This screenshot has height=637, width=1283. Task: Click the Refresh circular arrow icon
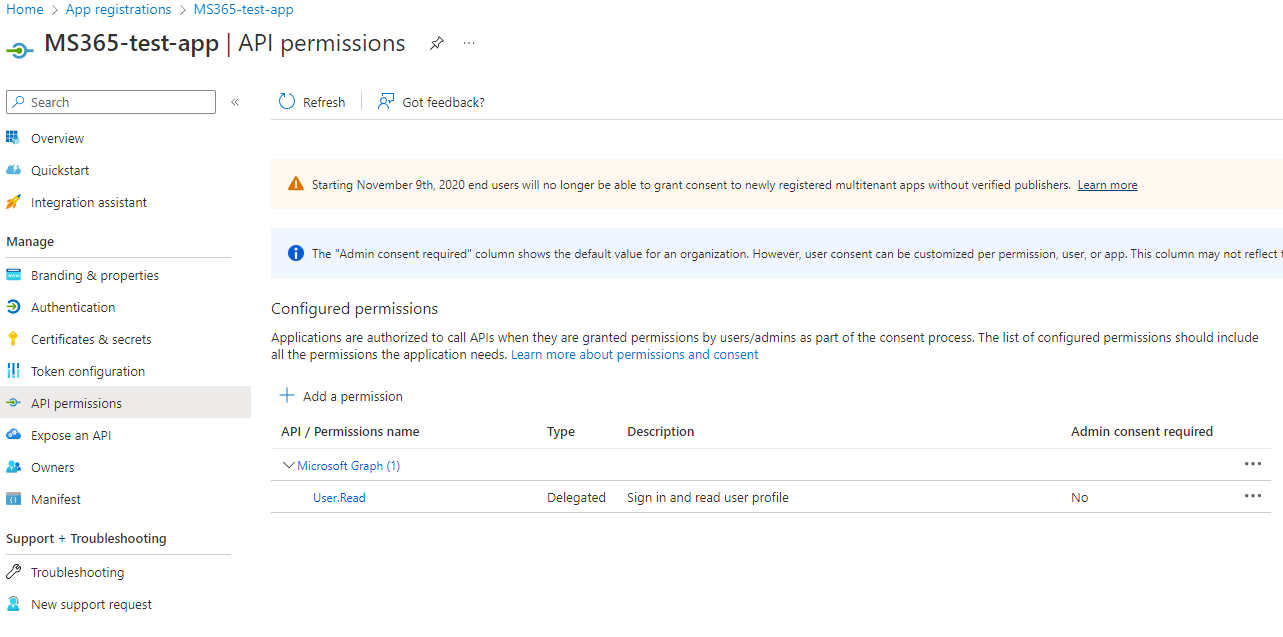[287, 102]
